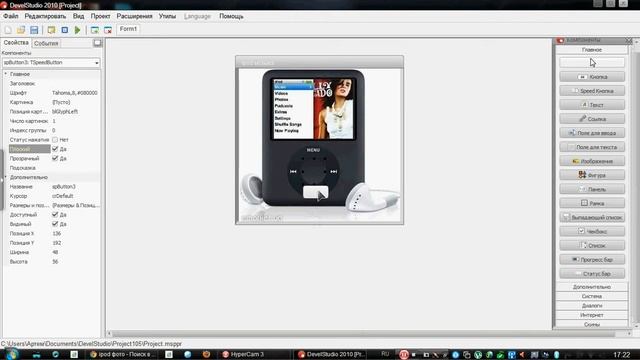
Task: Select the Кнопка component
Action: [x=592, y=77]
